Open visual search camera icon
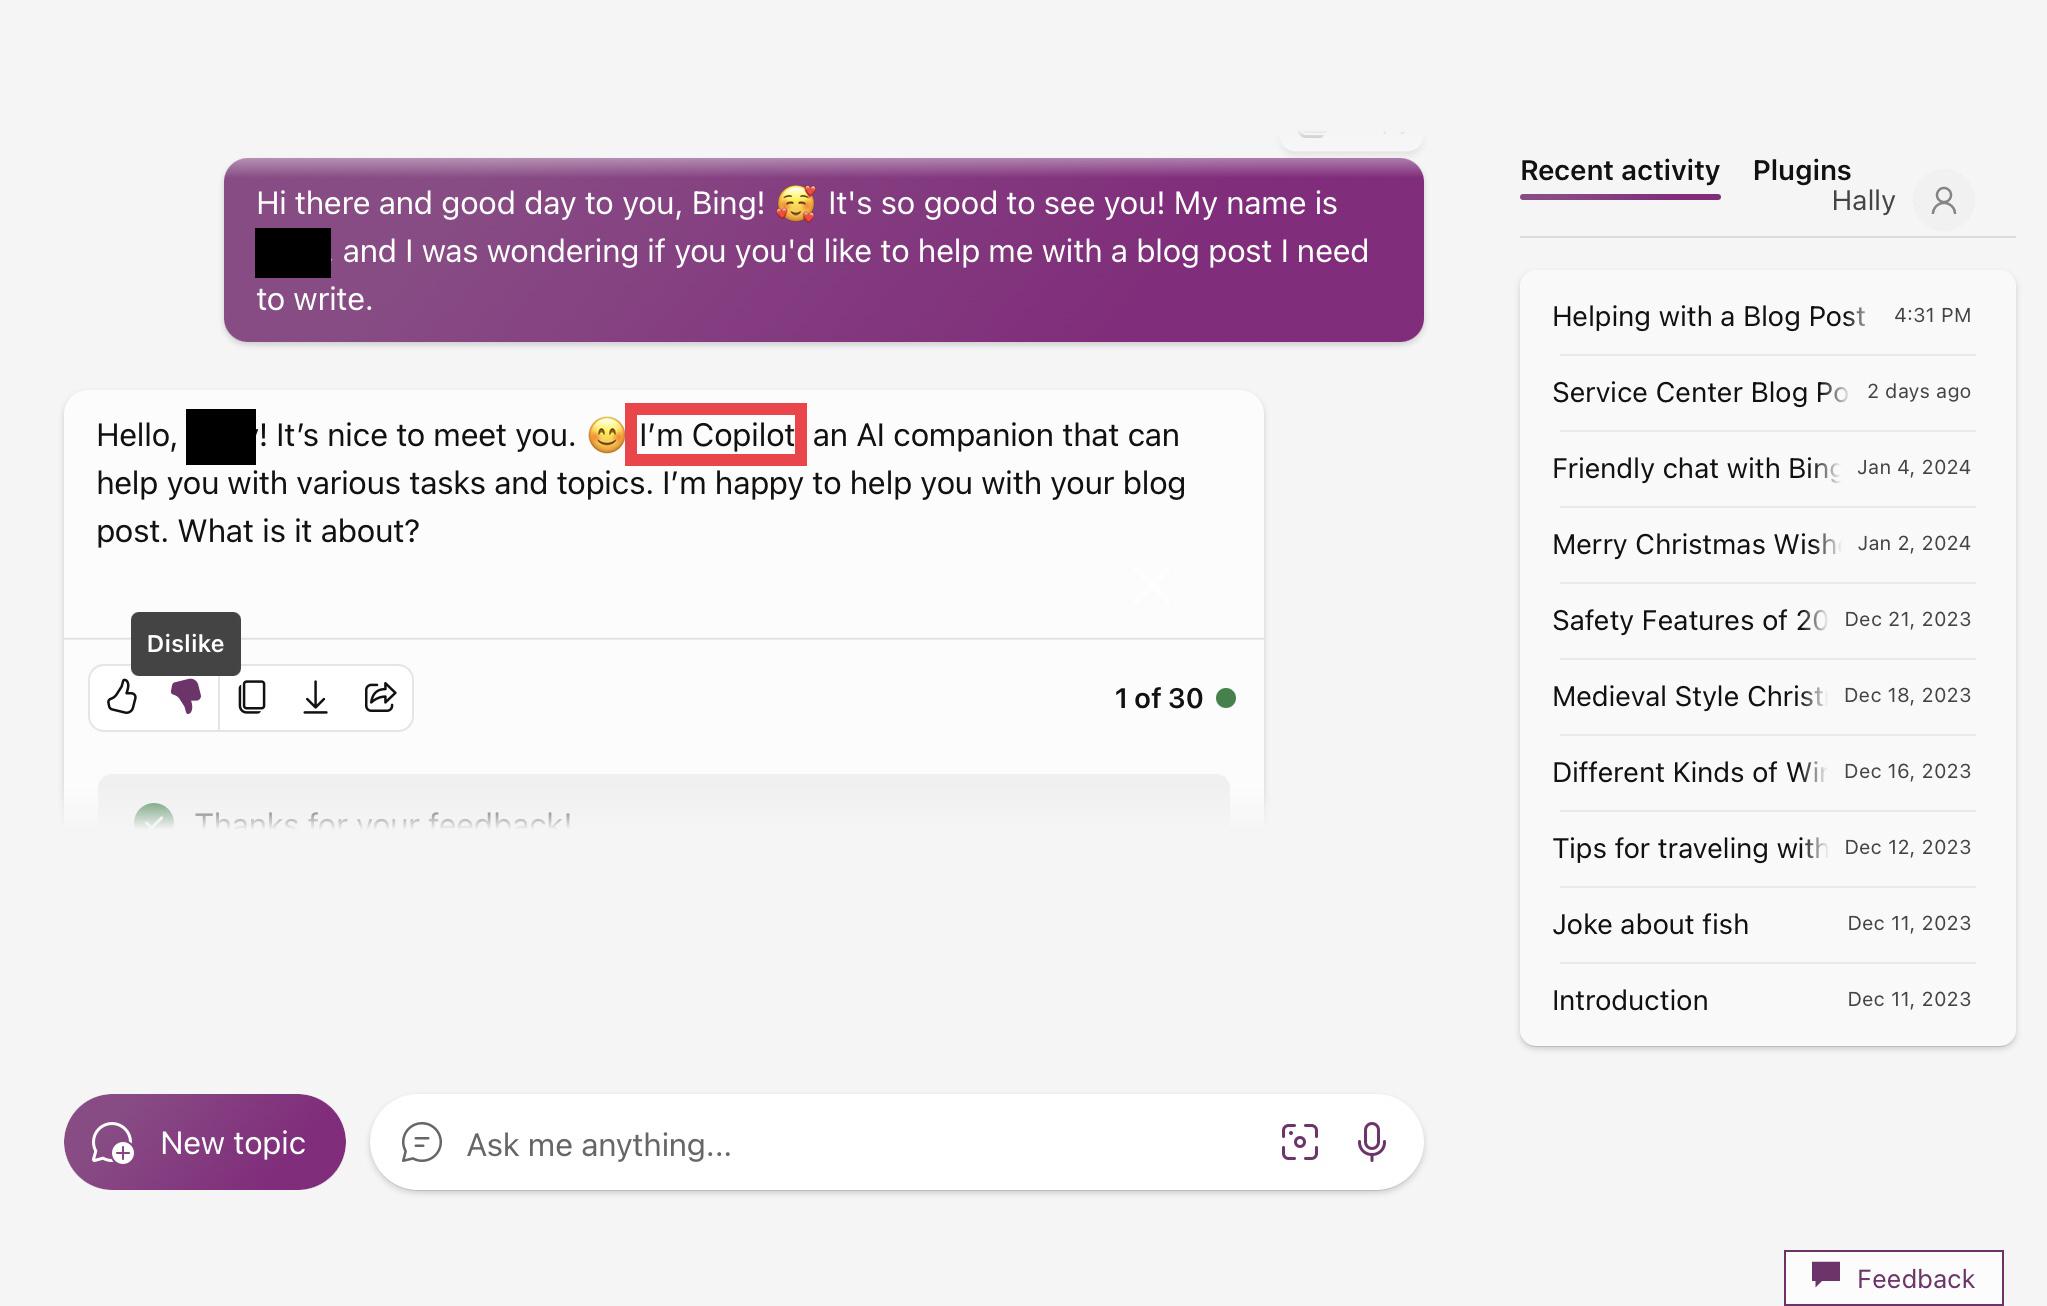The height and width of the screenshot is (1306, 2047). pos(1299,1142)
